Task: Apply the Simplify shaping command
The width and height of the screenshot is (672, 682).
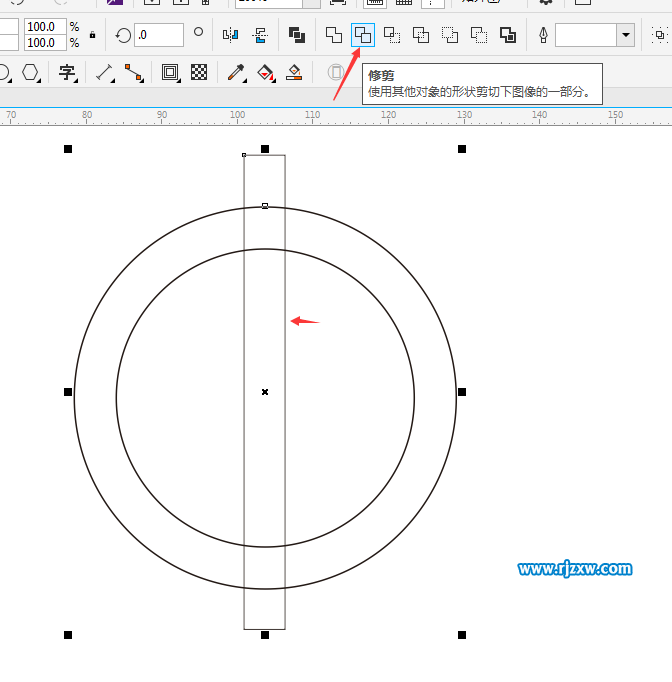Action: point(421,36)
